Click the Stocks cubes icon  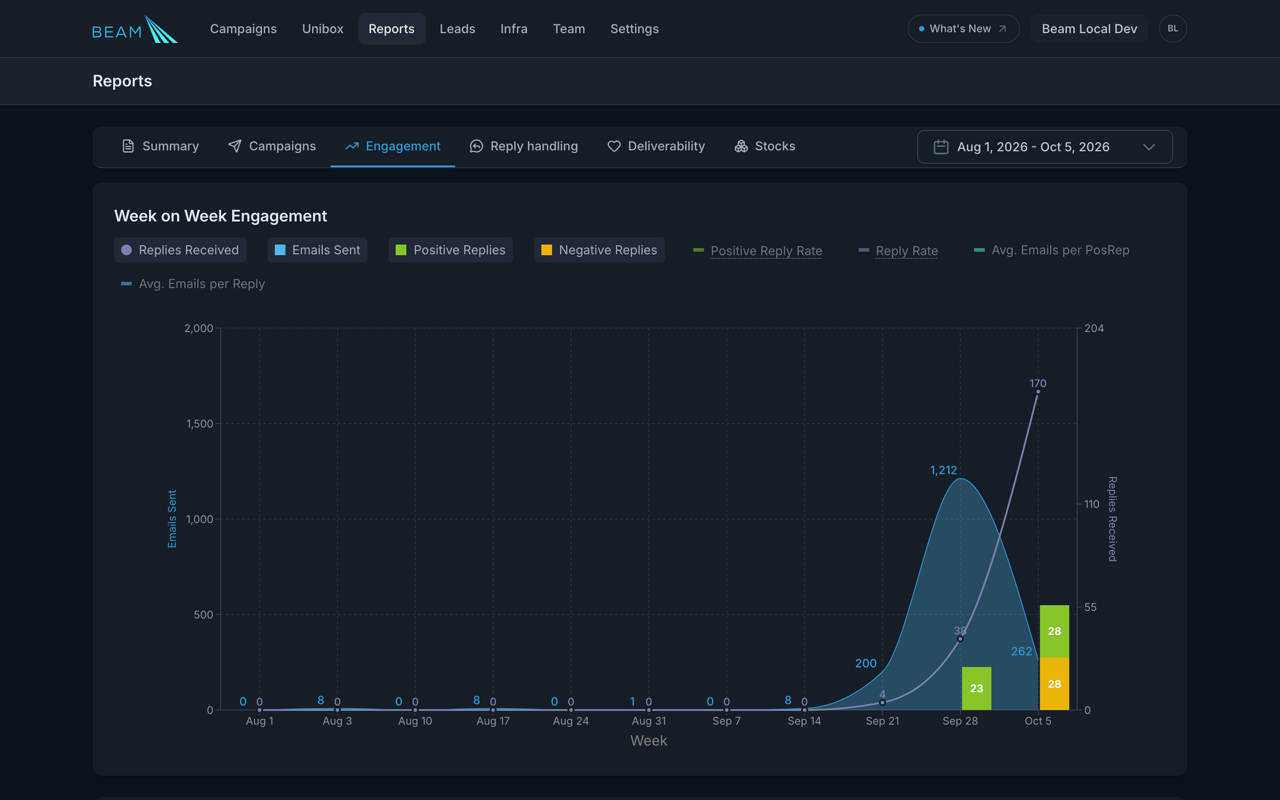click(741, 146)
